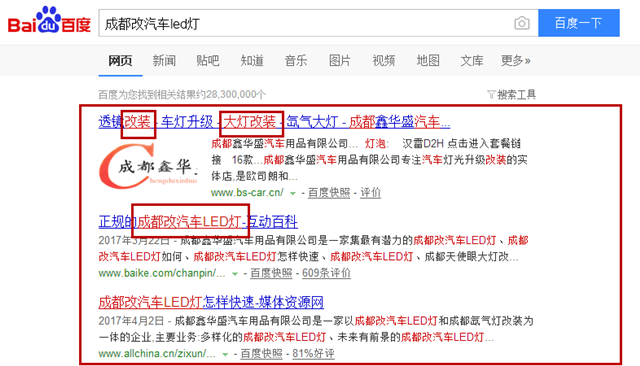Click the Baidu logo
This screenshot has height=366, width=640.
point(49,20)
